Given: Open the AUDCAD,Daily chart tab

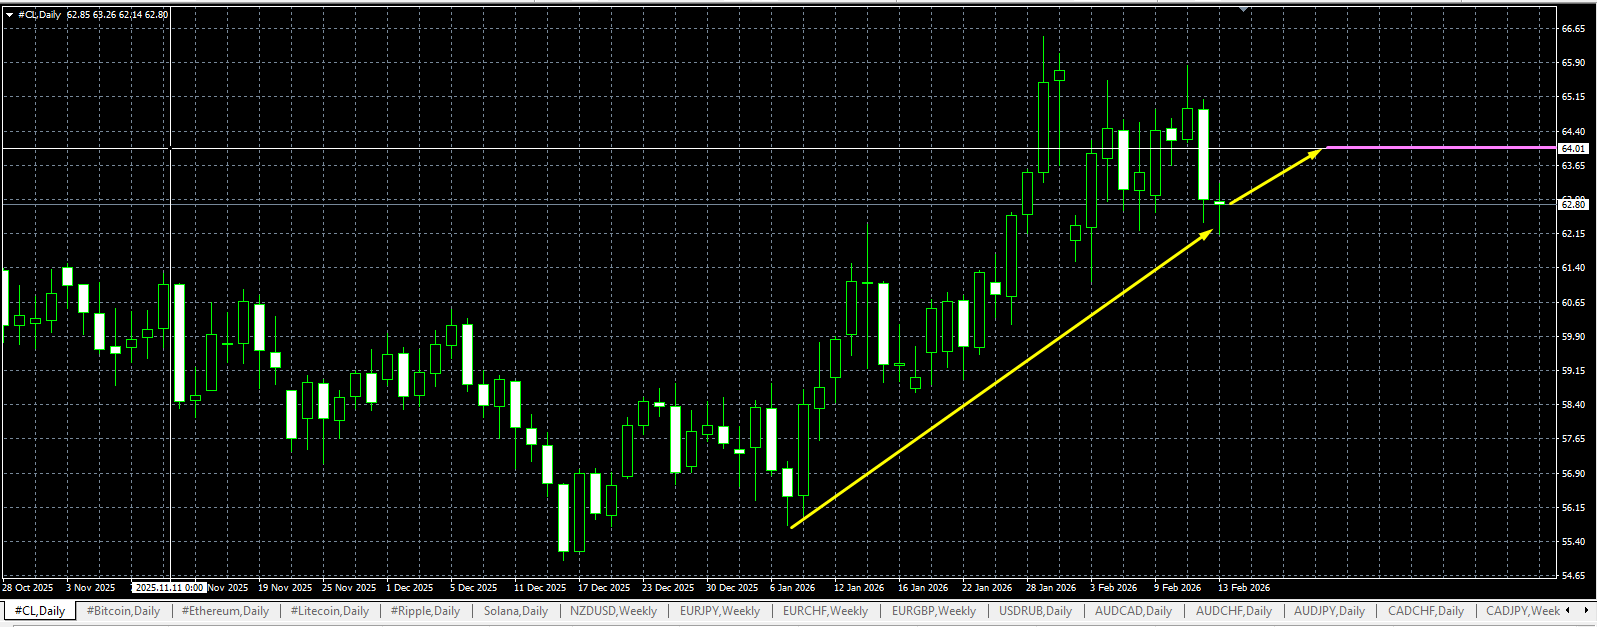Looking at the screenshot, I should point(1133,611).
